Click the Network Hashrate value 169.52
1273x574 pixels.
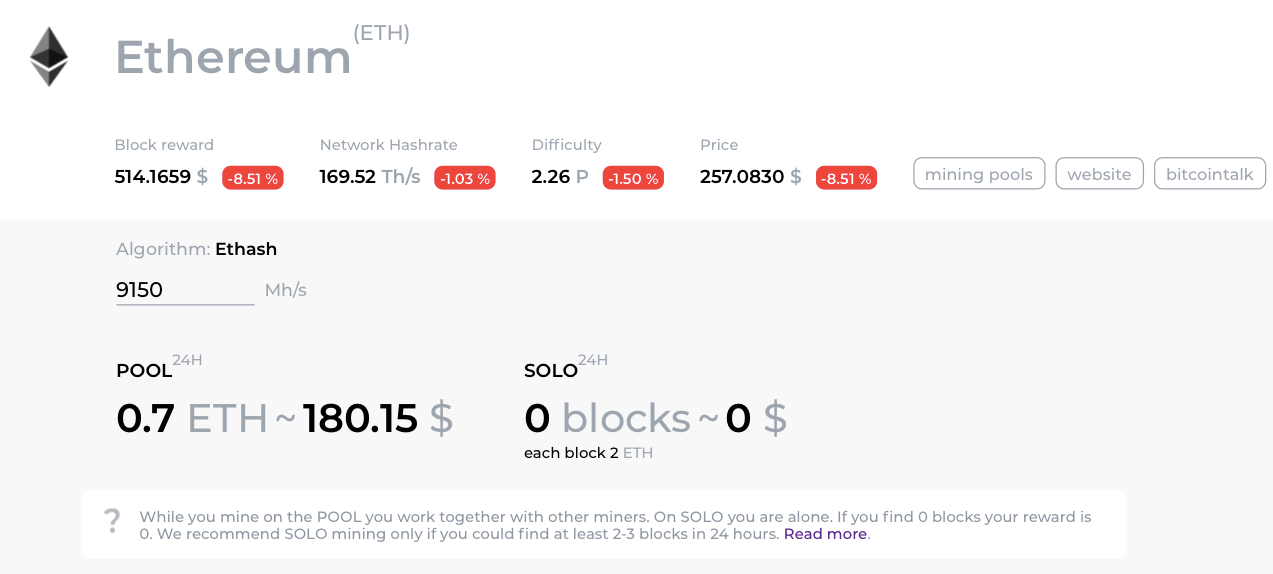tap(348, 177)
